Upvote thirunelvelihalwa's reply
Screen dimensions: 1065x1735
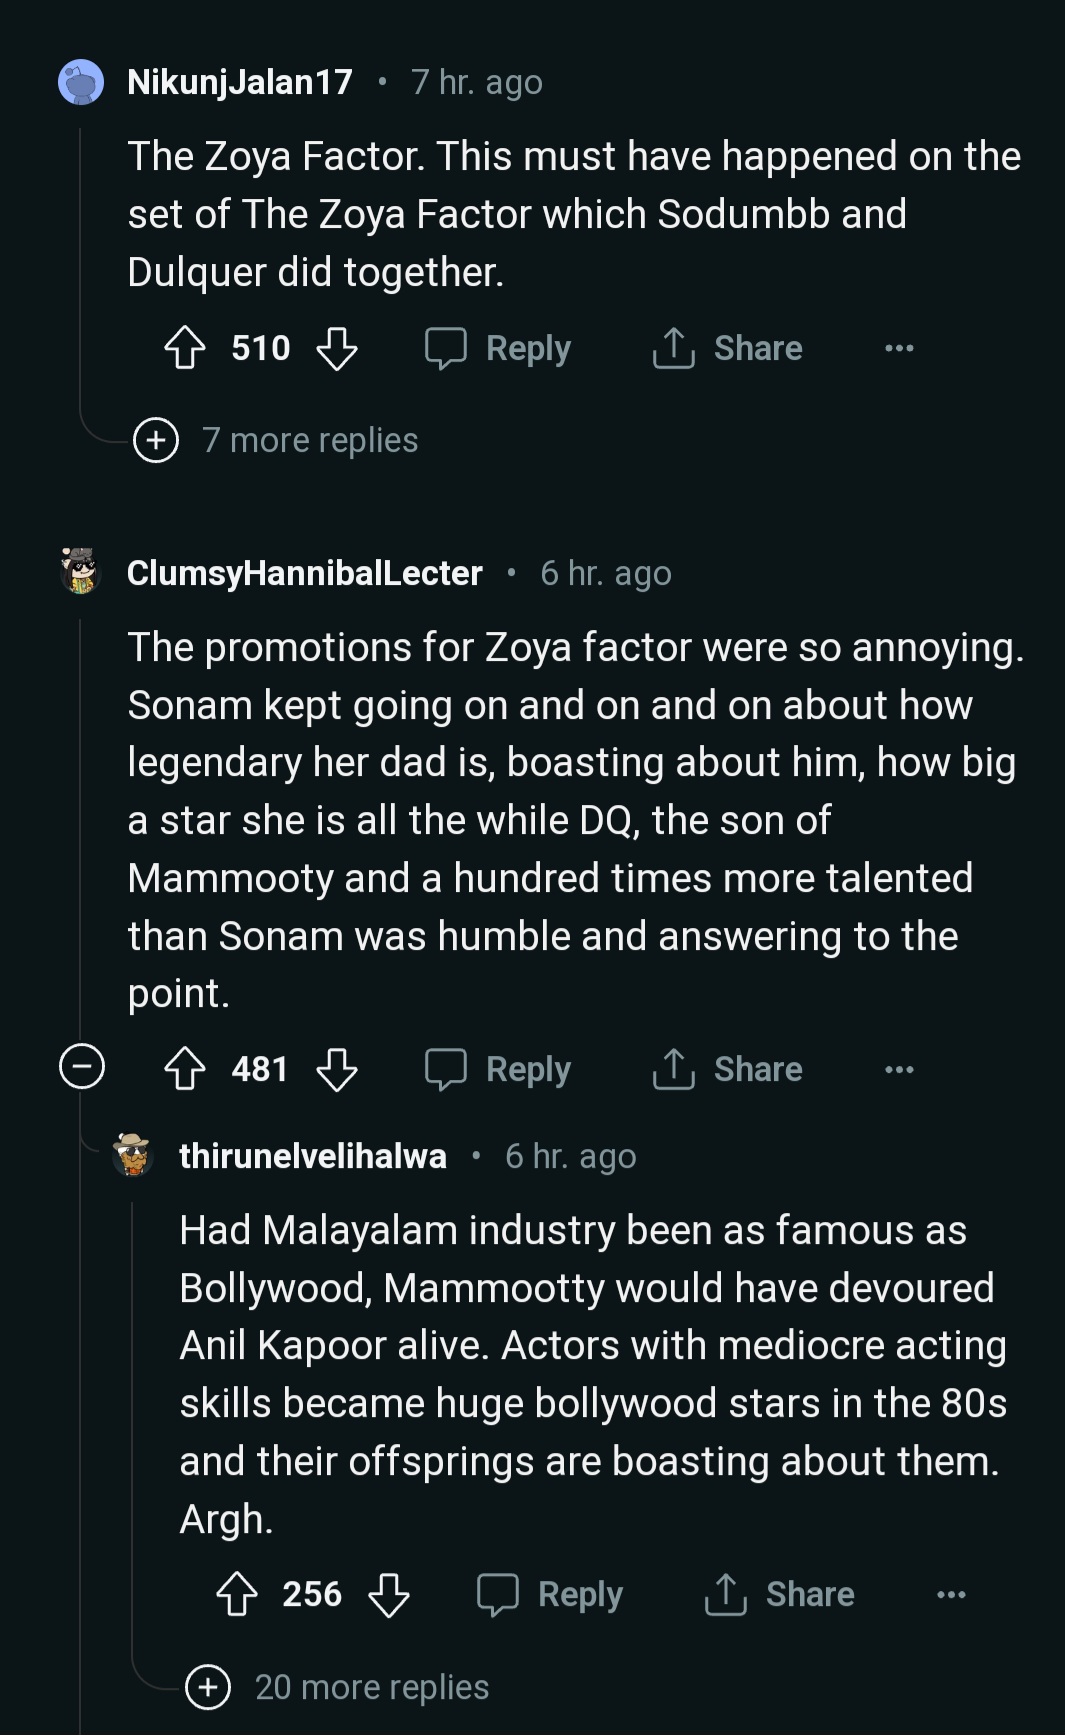237,1594
